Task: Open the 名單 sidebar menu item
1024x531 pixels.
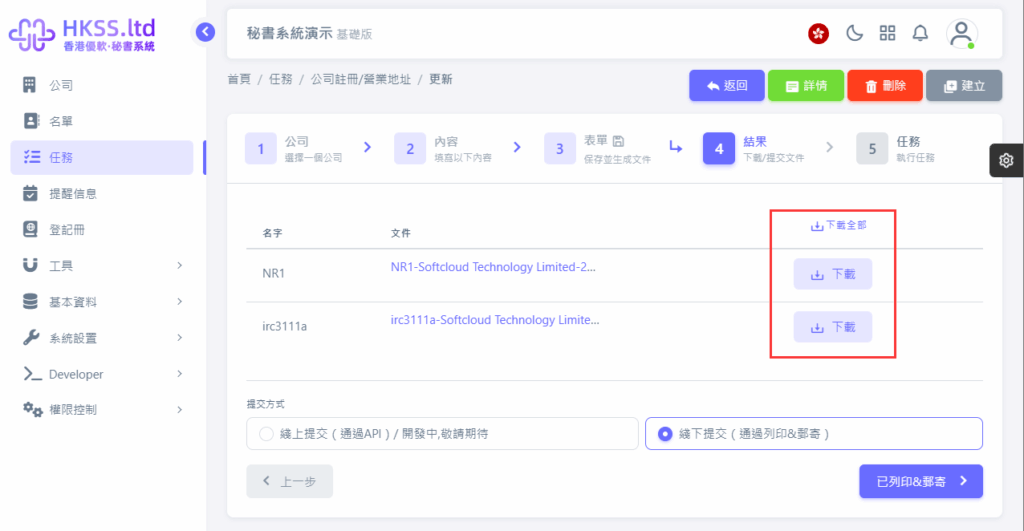Action: [x=102, y=121]
